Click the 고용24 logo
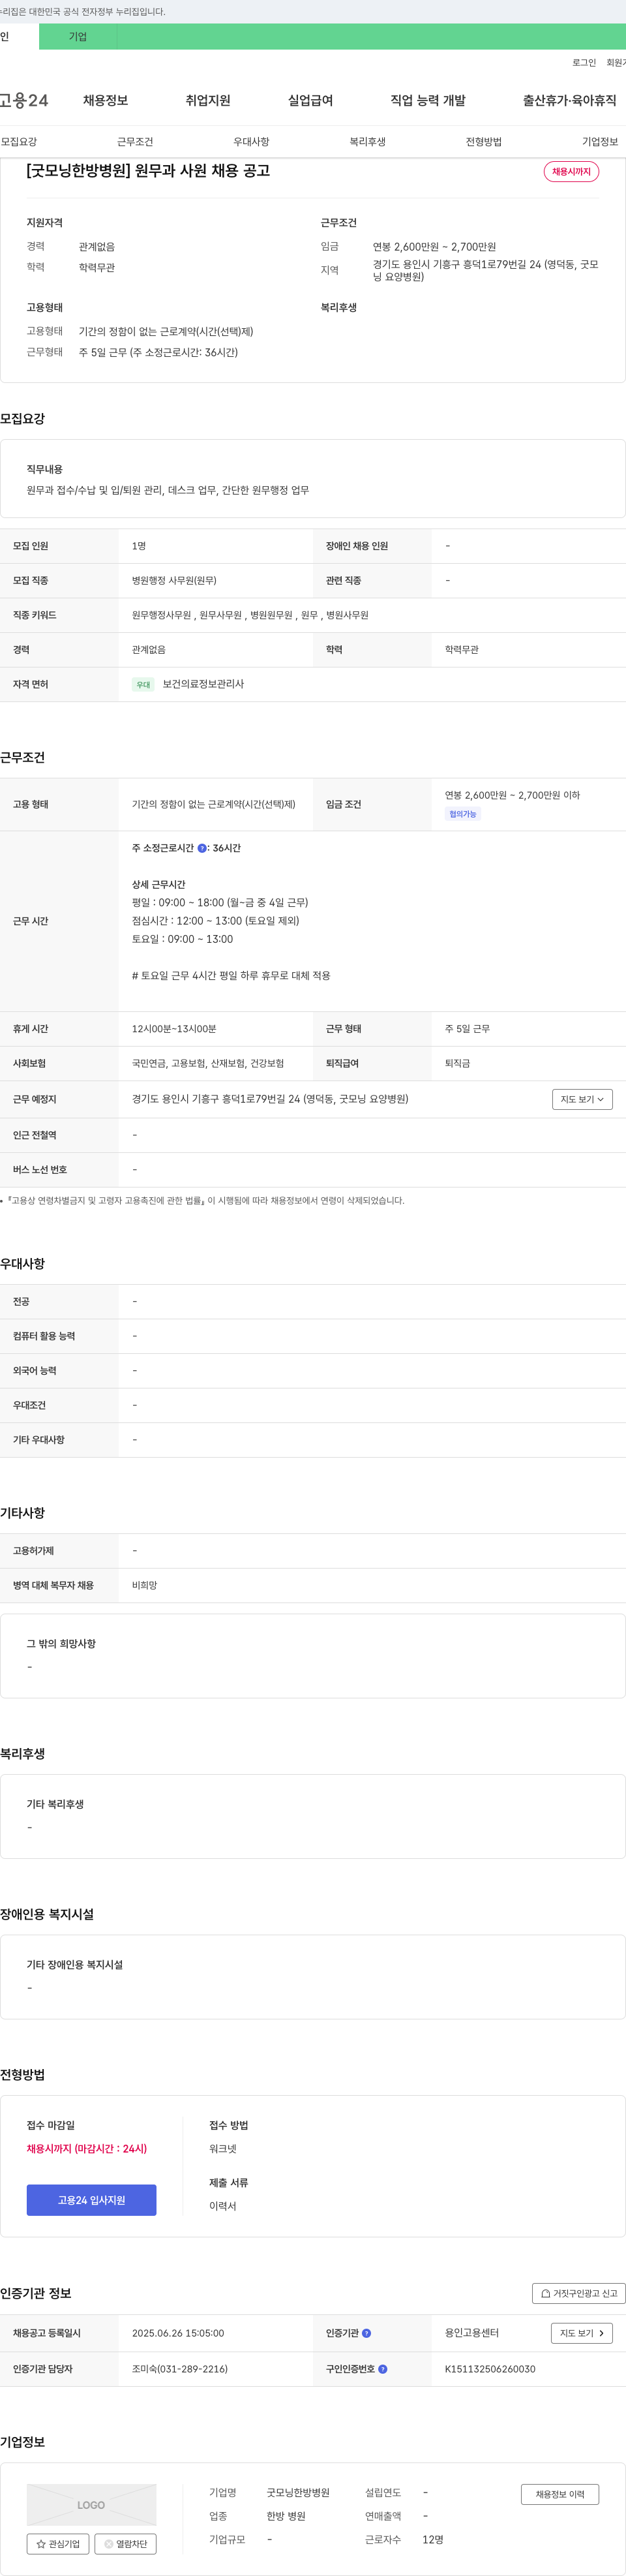Screen dimensions: 626x2576 [x=24, y=100]
